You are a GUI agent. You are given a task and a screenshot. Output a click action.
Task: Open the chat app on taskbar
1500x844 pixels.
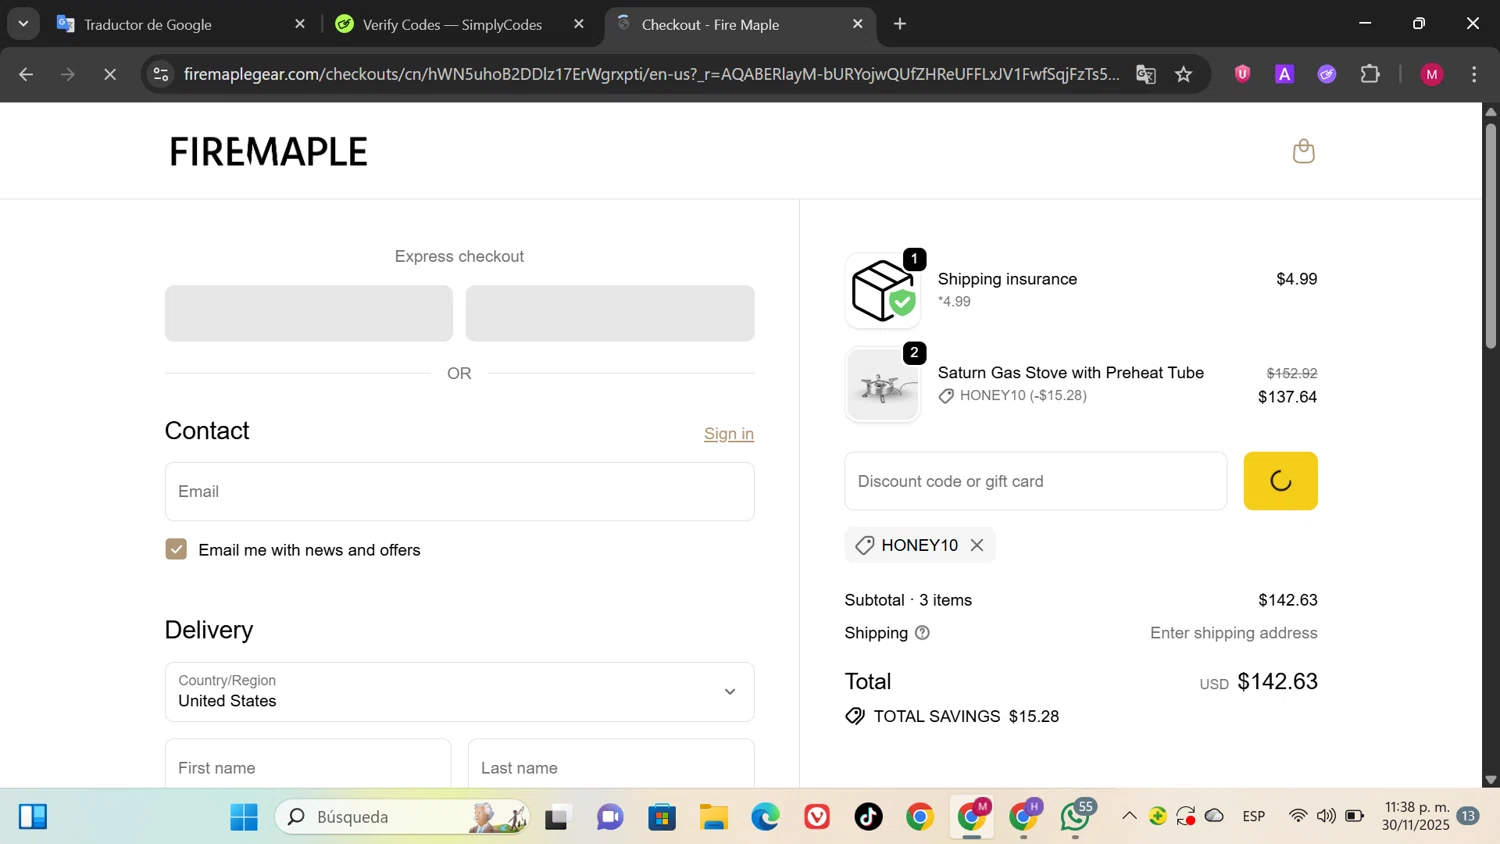pos(610,817)
